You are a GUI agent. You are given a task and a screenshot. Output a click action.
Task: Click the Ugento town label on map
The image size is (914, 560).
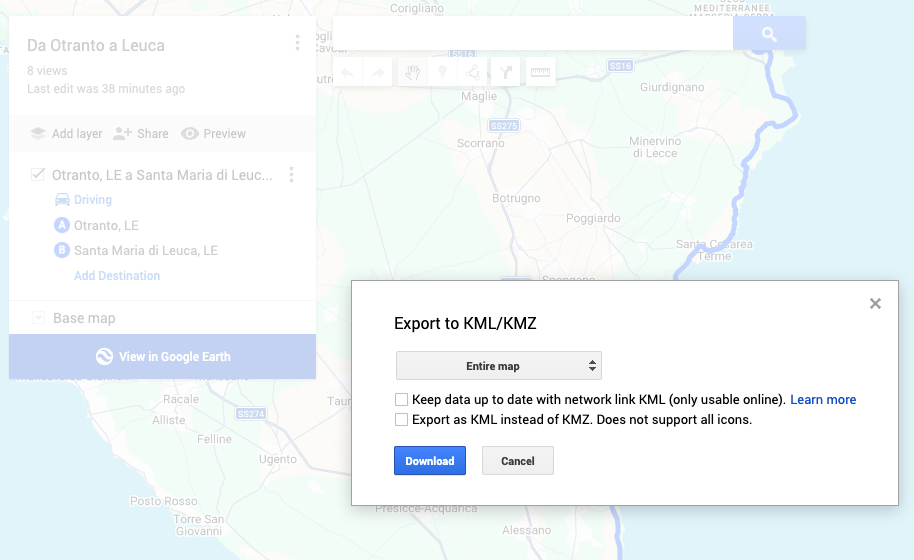pos(278,459)
